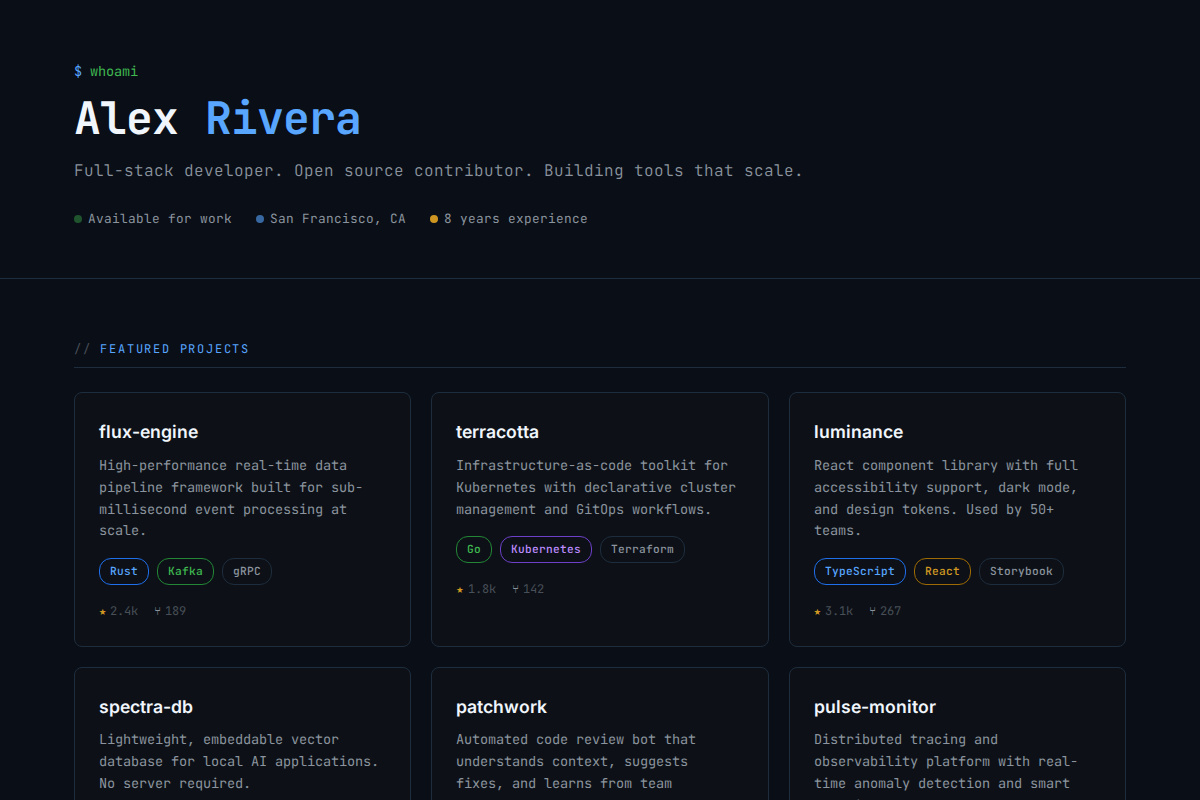Click the terracotta description text
Screen dimensions: 1200x800
[596, 487]
